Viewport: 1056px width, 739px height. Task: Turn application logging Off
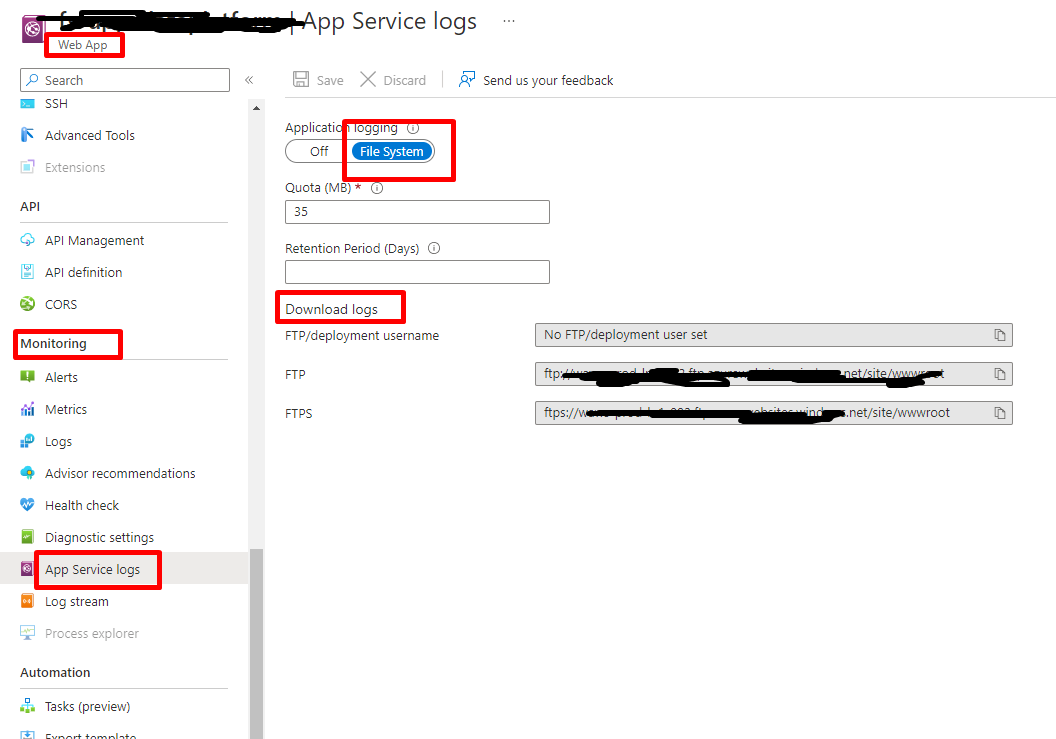tap(319, 152)
